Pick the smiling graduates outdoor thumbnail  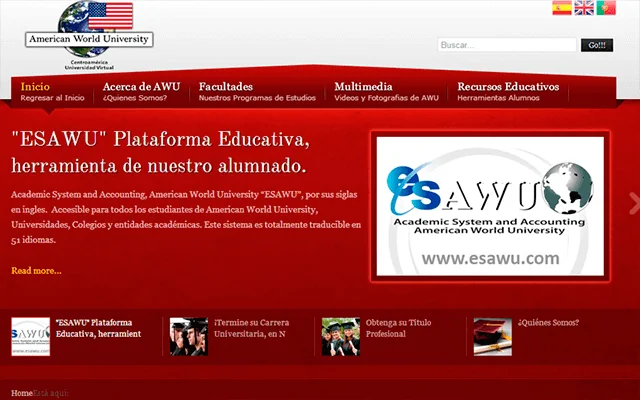pyautogui.click(x=341, y=337)
